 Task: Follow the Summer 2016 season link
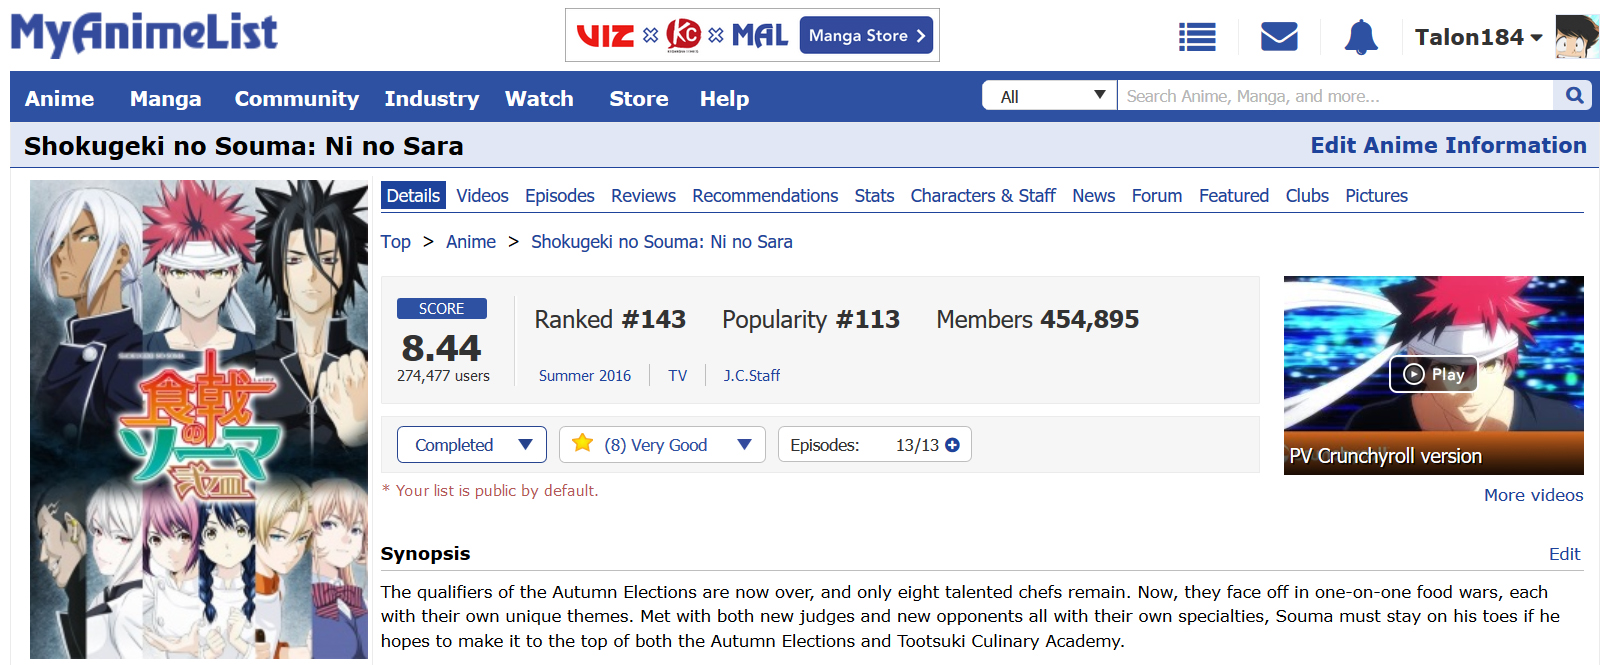585,376
